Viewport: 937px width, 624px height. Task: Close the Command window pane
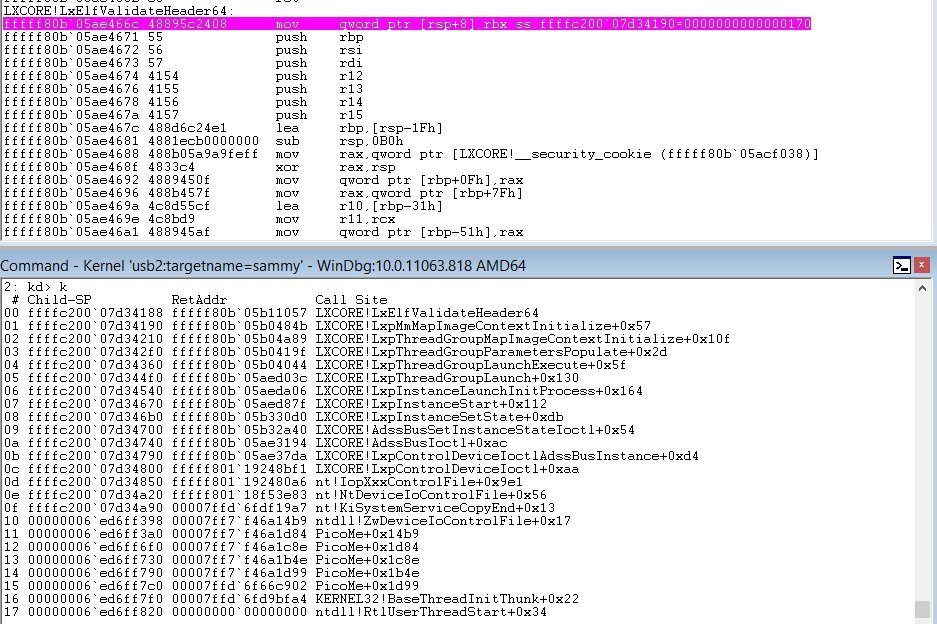click(922, 265)
